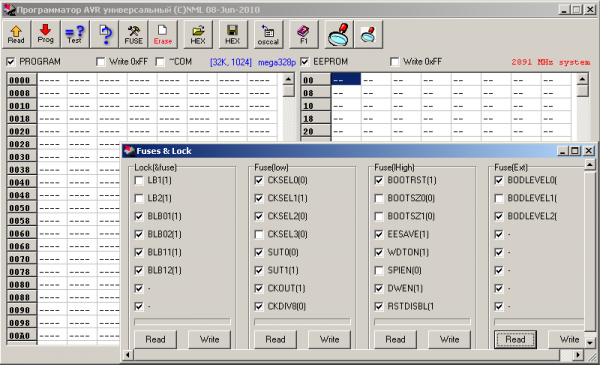Check the LB2(1) lock bit
The image size is (600, 365).
click(139, 198)
